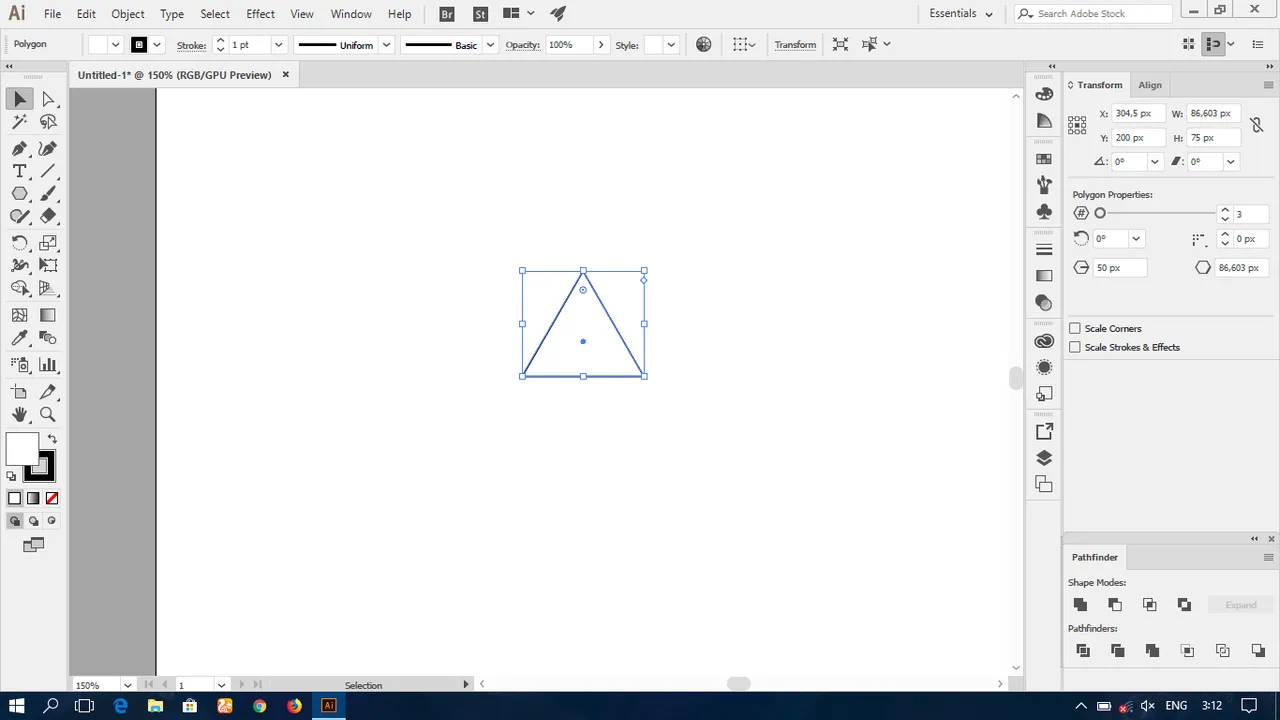Open the Creative Cloud Libraries panel
Image resolution: width=1280 pixels, height=720 pixels.
pyautogui.click(x=1044, y=341)
